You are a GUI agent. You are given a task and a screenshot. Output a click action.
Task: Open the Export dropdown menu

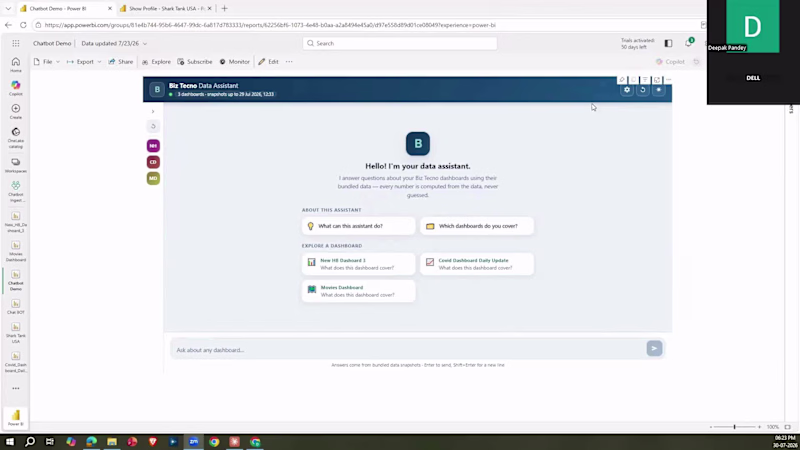coord(84,62)
